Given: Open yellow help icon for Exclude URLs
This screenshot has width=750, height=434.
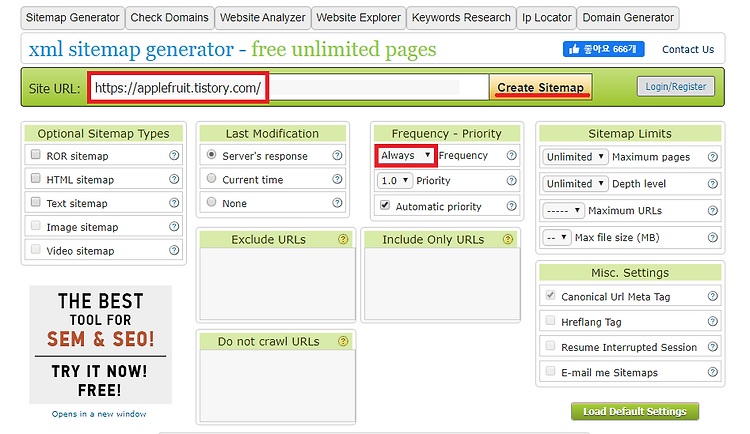Looking at the screenshot, I should [x=343, y=239].
